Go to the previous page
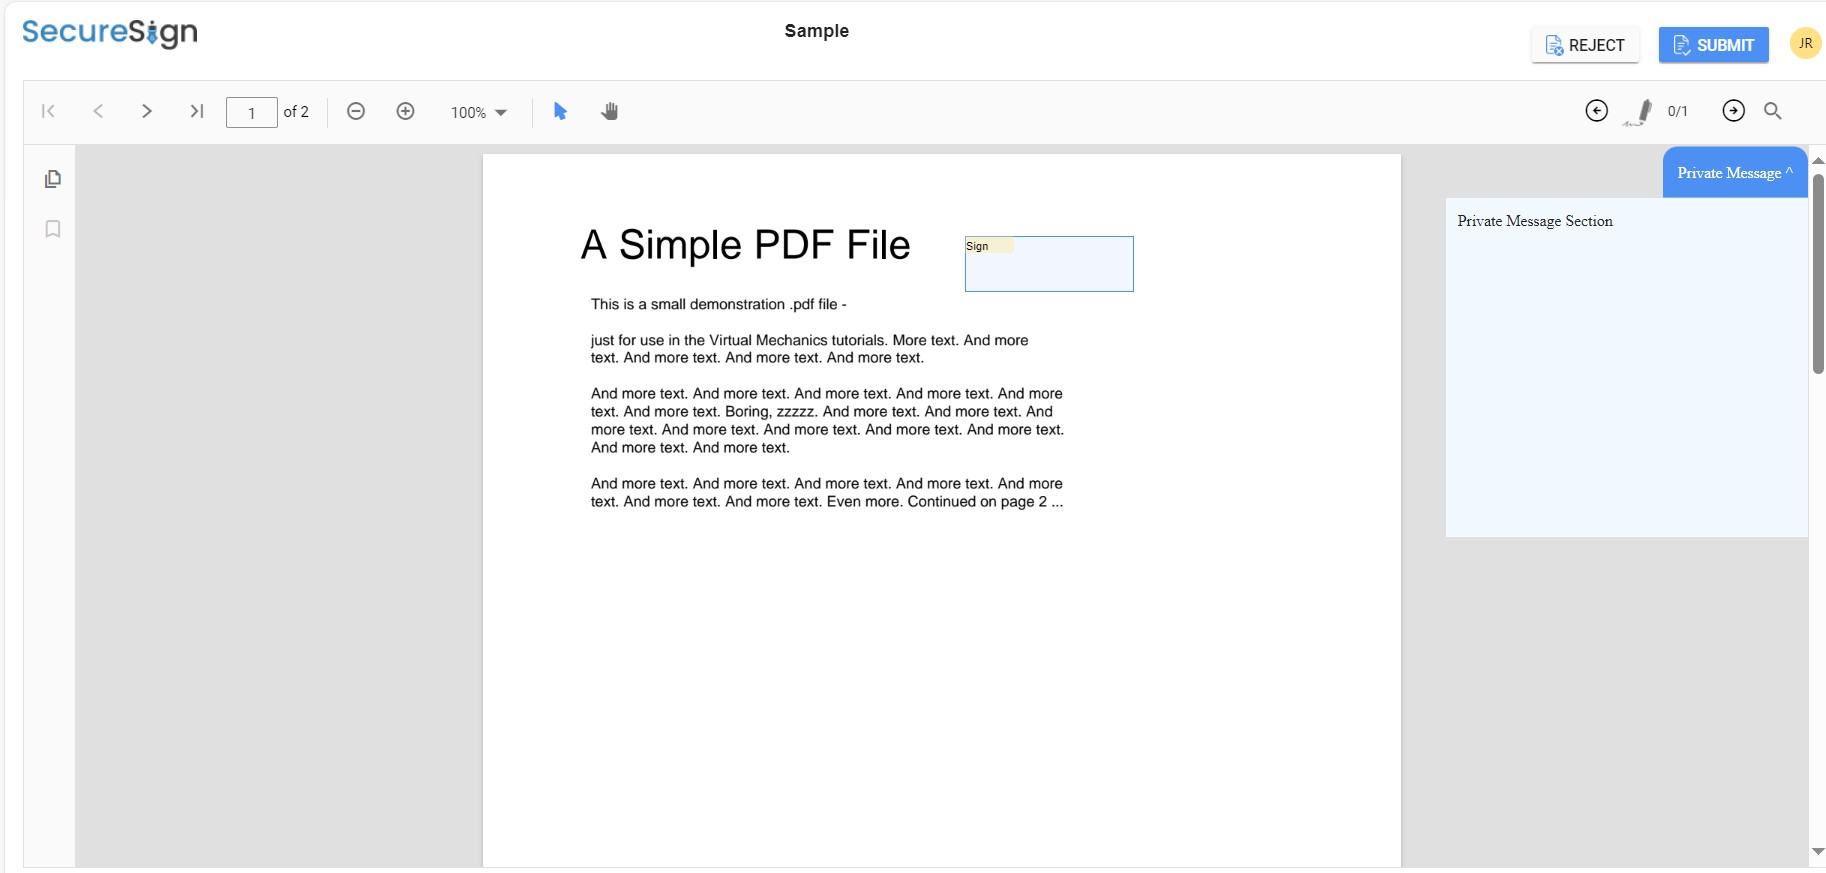Viewport: 1826px width, 873px height. click(98, 111)
